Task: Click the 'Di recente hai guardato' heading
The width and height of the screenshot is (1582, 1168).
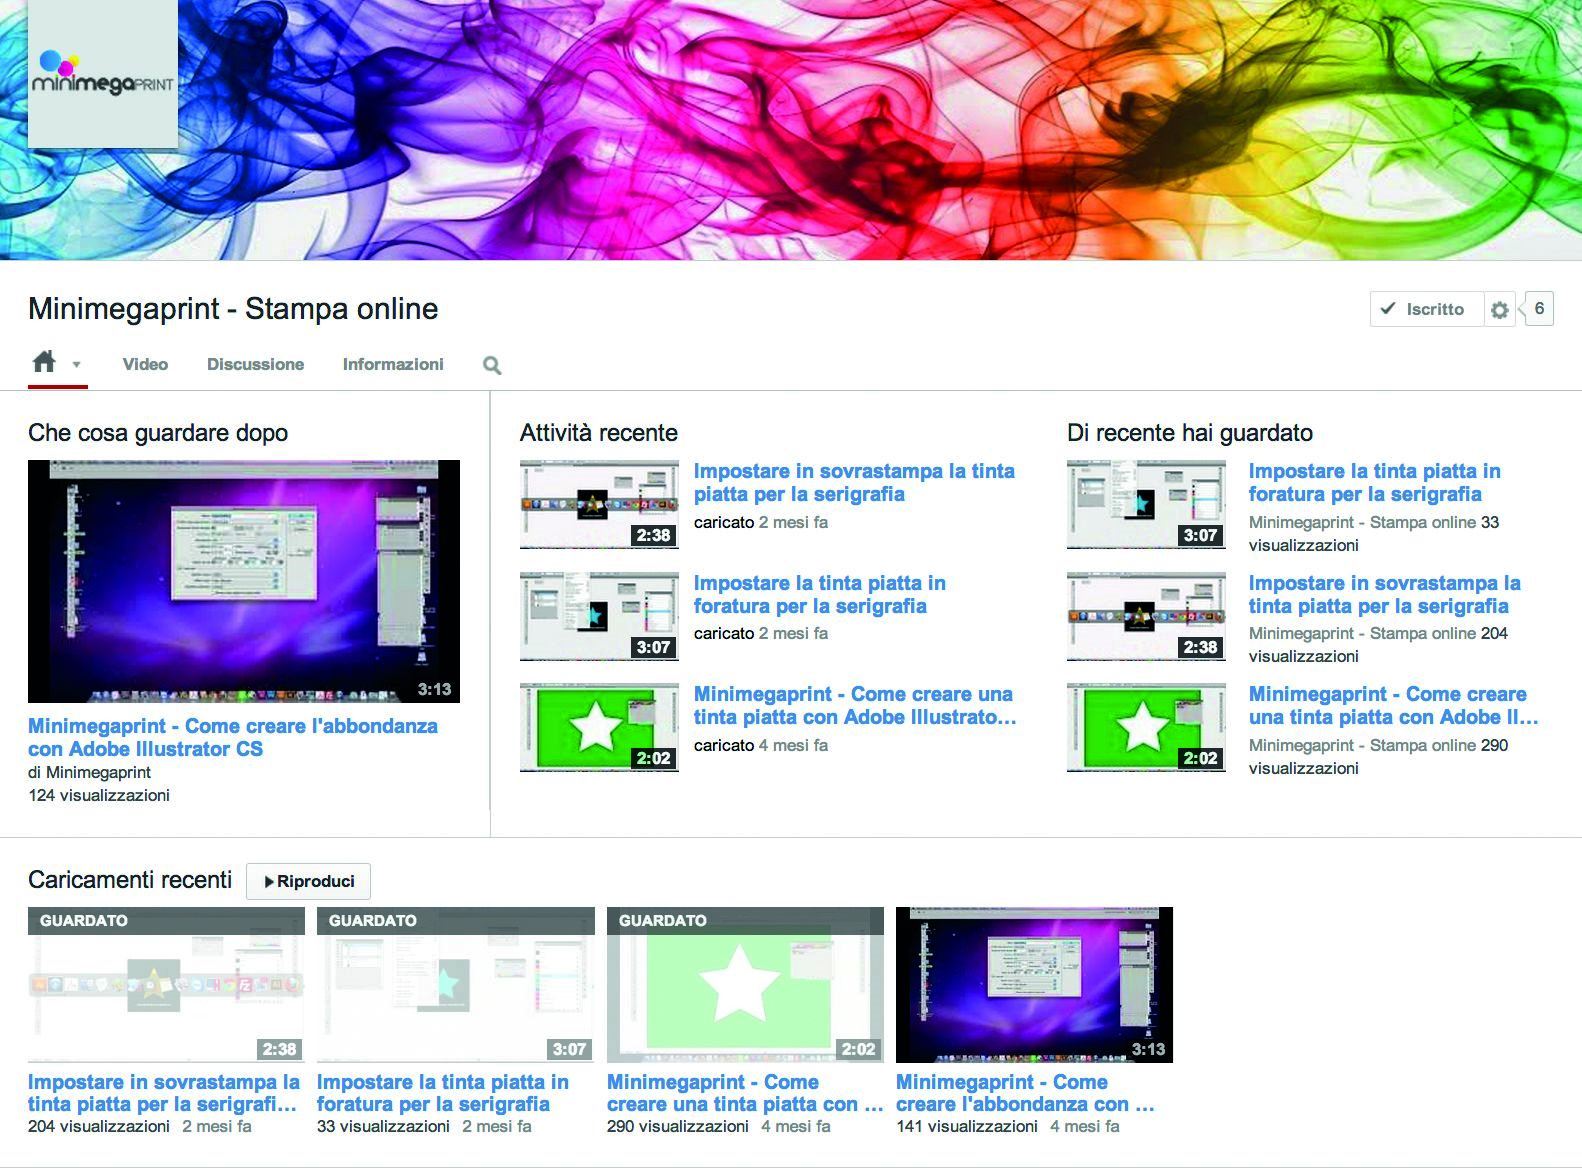Action: (1190, 433)
